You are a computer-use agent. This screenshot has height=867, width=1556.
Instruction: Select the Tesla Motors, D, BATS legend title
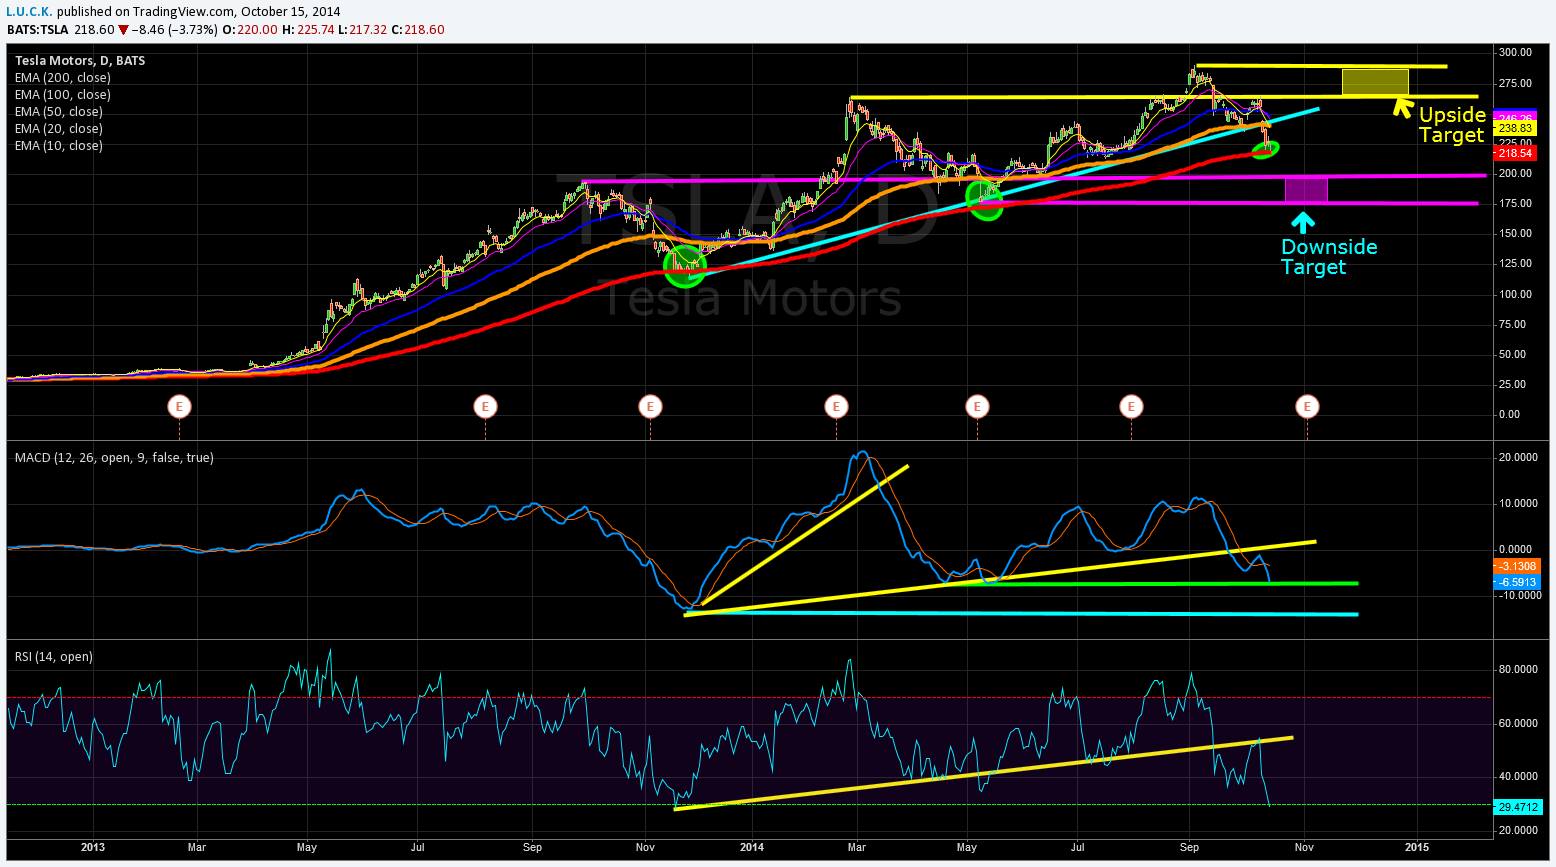pyautogui.click(x=80, y=60)
